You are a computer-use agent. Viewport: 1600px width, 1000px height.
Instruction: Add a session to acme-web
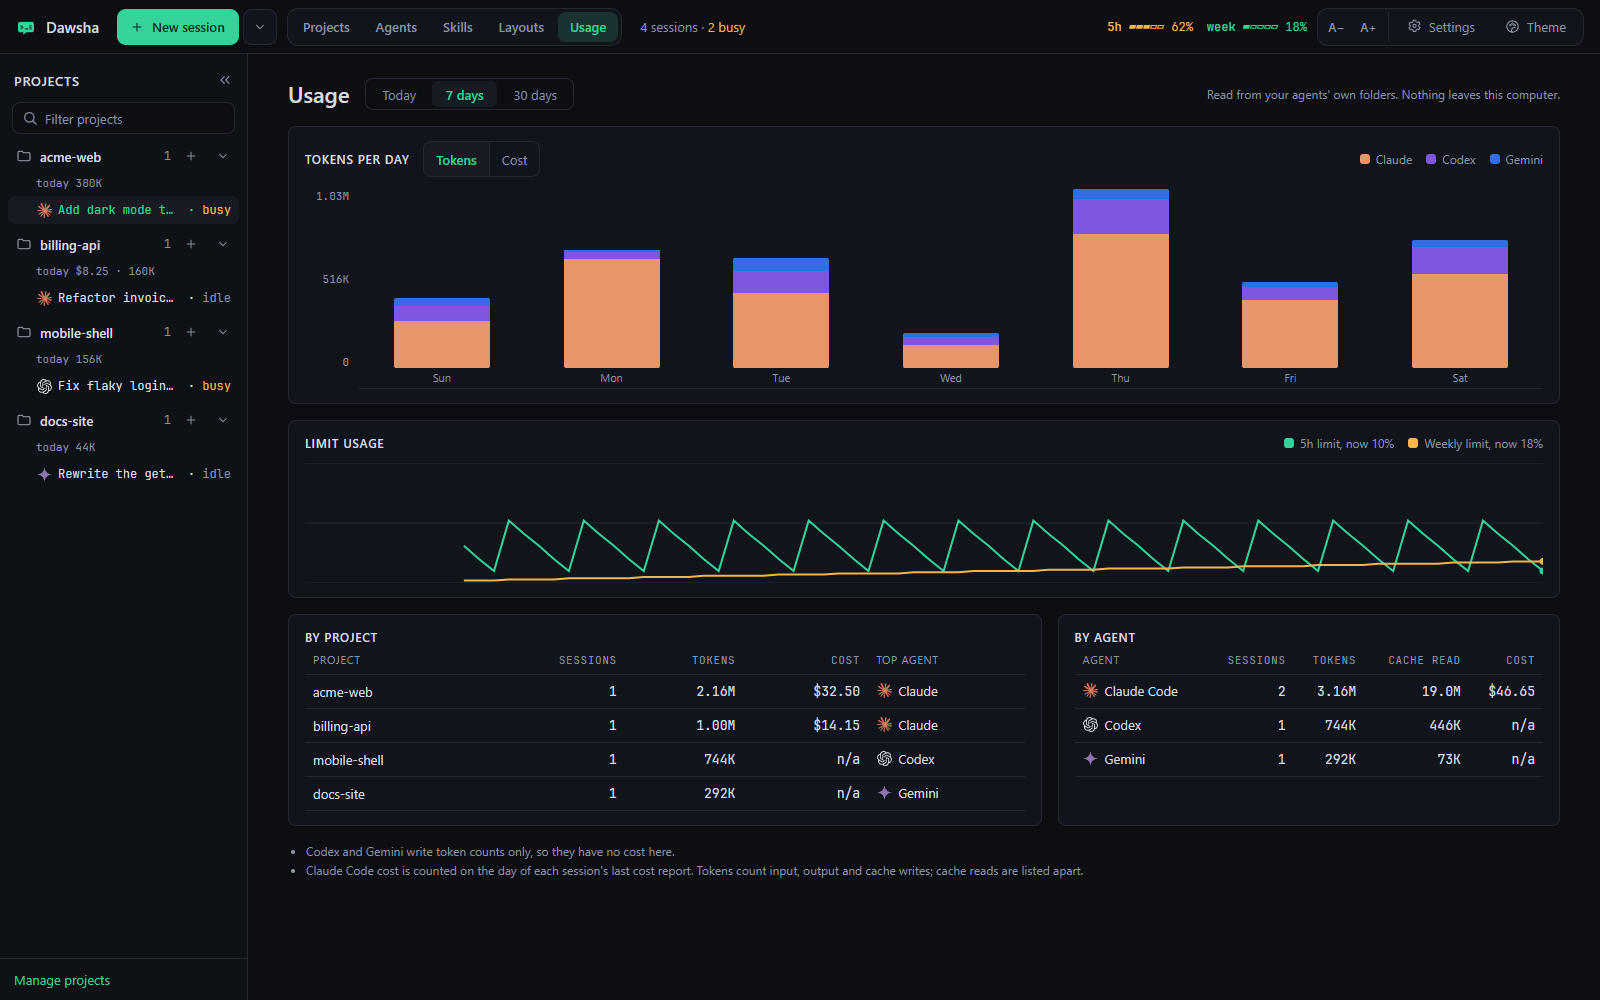point(191,156)
